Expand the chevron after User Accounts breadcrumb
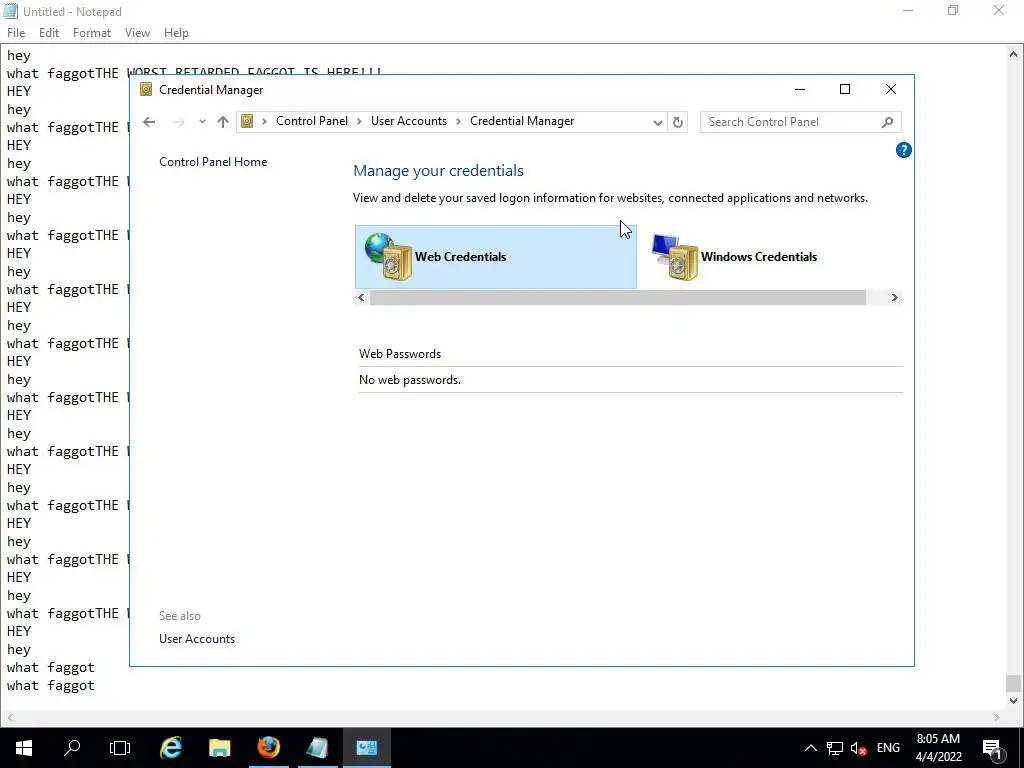Viewport: 1024px width, 768px height. tap(458, 121)
